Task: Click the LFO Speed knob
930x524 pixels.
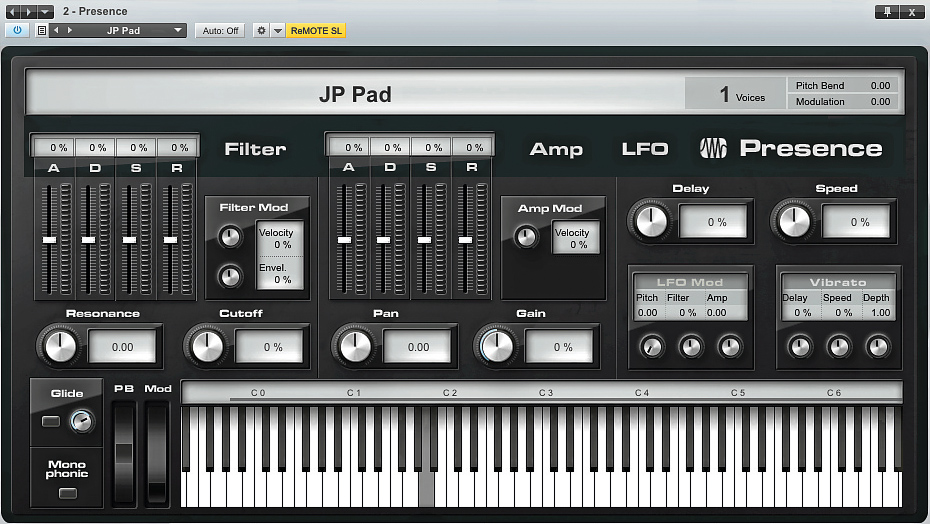Action: pos(794,221)
